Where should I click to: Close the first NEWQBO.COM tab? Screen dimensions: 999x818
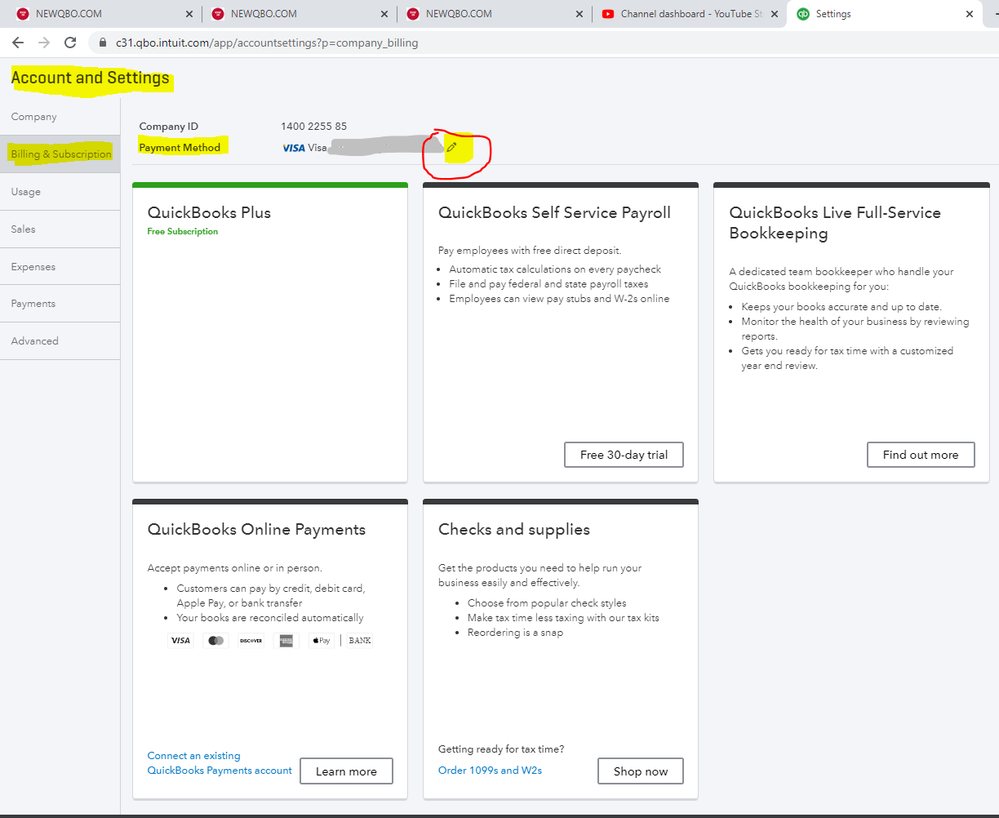(189, 14)
